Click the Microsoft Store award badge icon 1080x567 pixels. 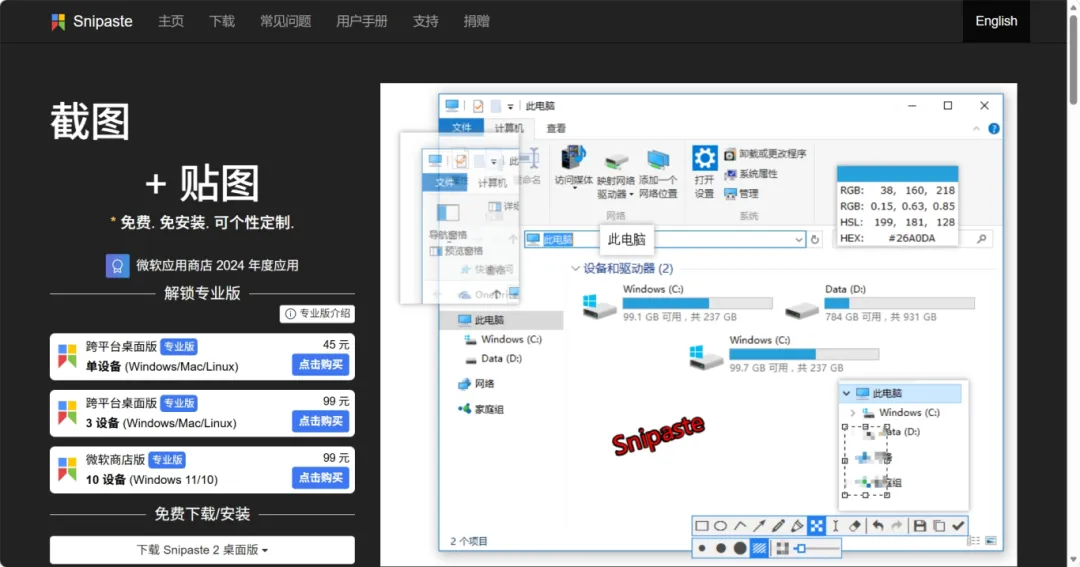117,265
